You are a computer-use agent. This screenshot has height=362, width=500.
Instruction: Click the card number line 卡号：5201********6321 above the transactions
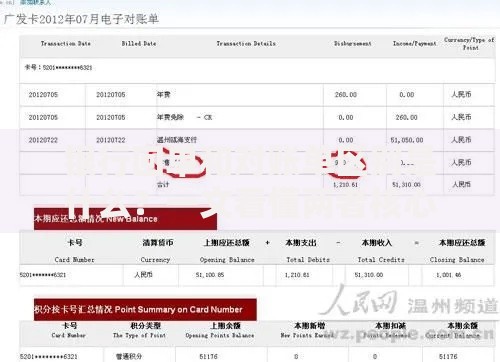tap(58, 68)
